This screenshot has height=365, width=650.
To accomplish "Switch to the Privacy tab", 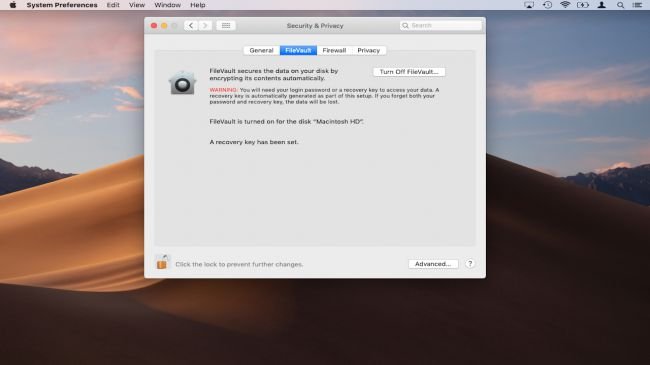I will pos(369,50).
